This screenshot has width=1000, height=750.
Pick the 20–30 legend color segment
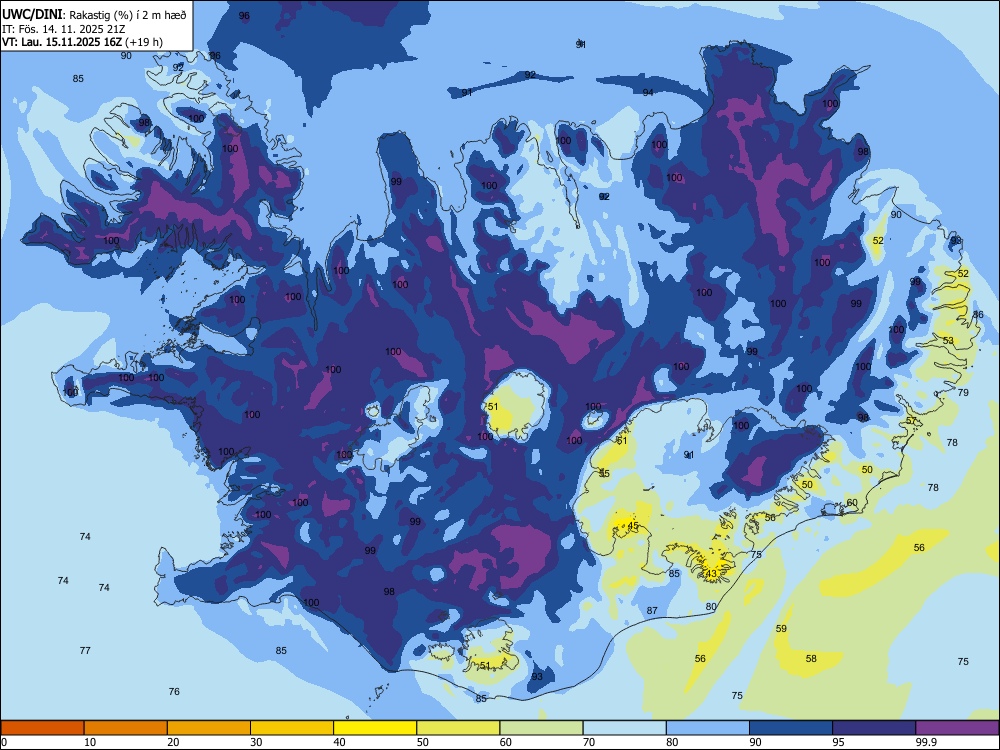pyautogui.click(x=209, y=728)
